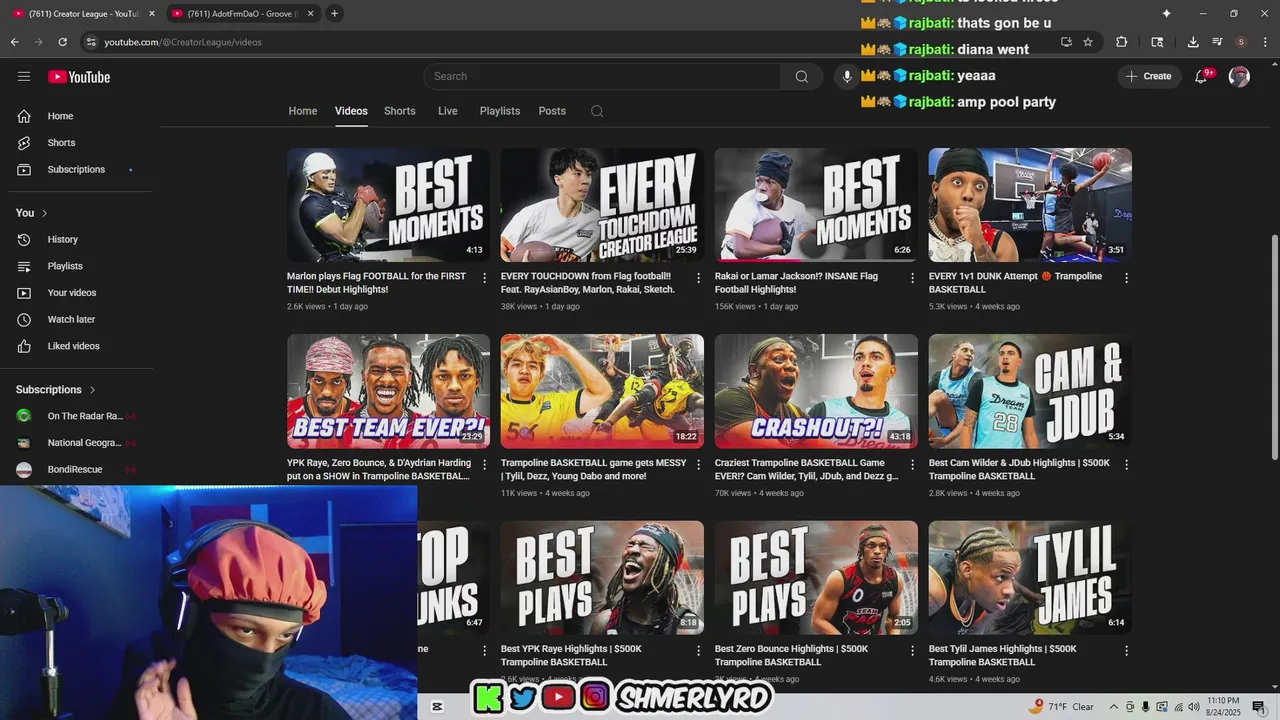This screenshot has width=1280, height=720.
Task: Open the Chrome profile S icon
Action: coord(1241,42)
